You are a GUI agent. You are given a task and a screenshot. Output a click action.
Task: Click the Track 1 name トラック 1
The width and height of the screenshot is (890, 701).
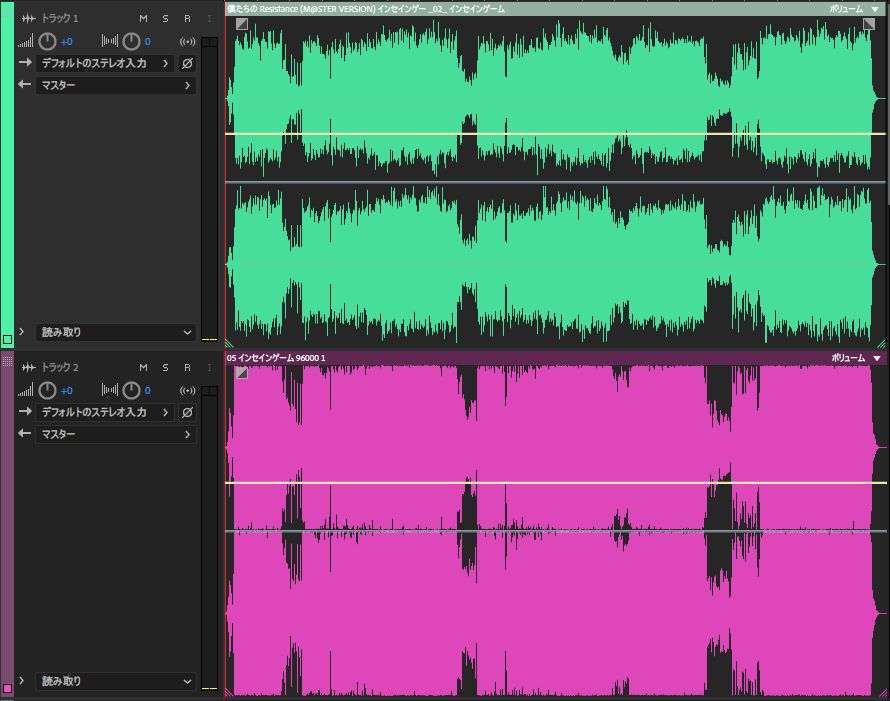coord(60,19)
